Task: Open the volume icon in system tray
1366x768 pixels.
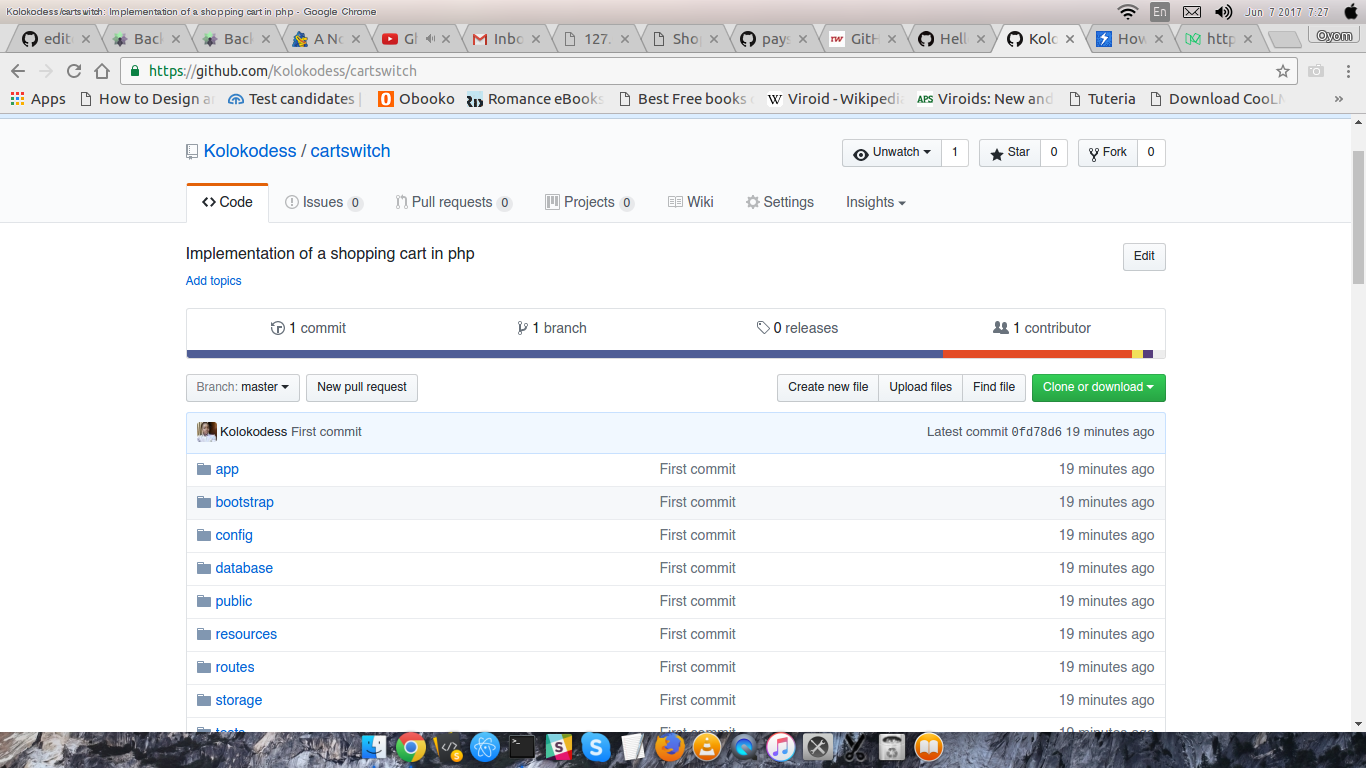Action: tap(1223, 12)
